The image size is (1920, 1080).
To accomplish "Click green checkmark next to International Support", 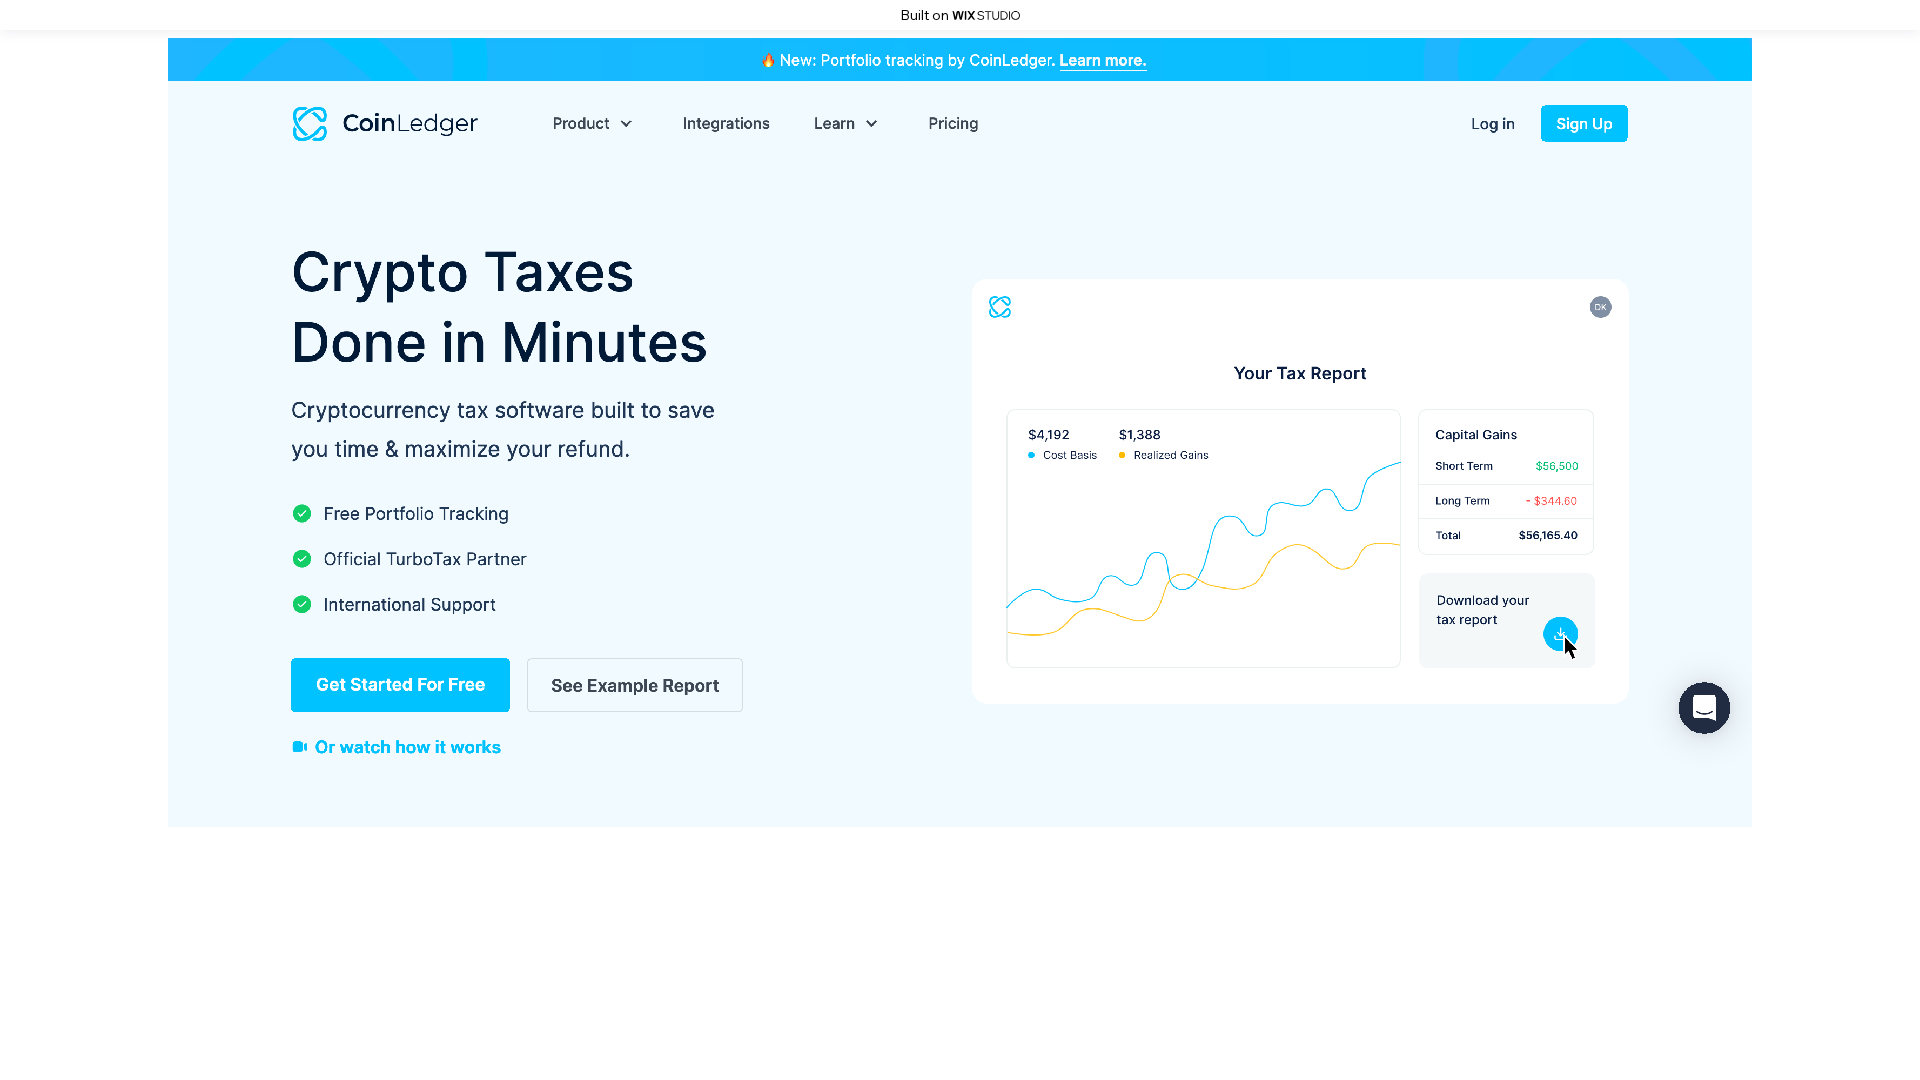I will coord(302,604).
